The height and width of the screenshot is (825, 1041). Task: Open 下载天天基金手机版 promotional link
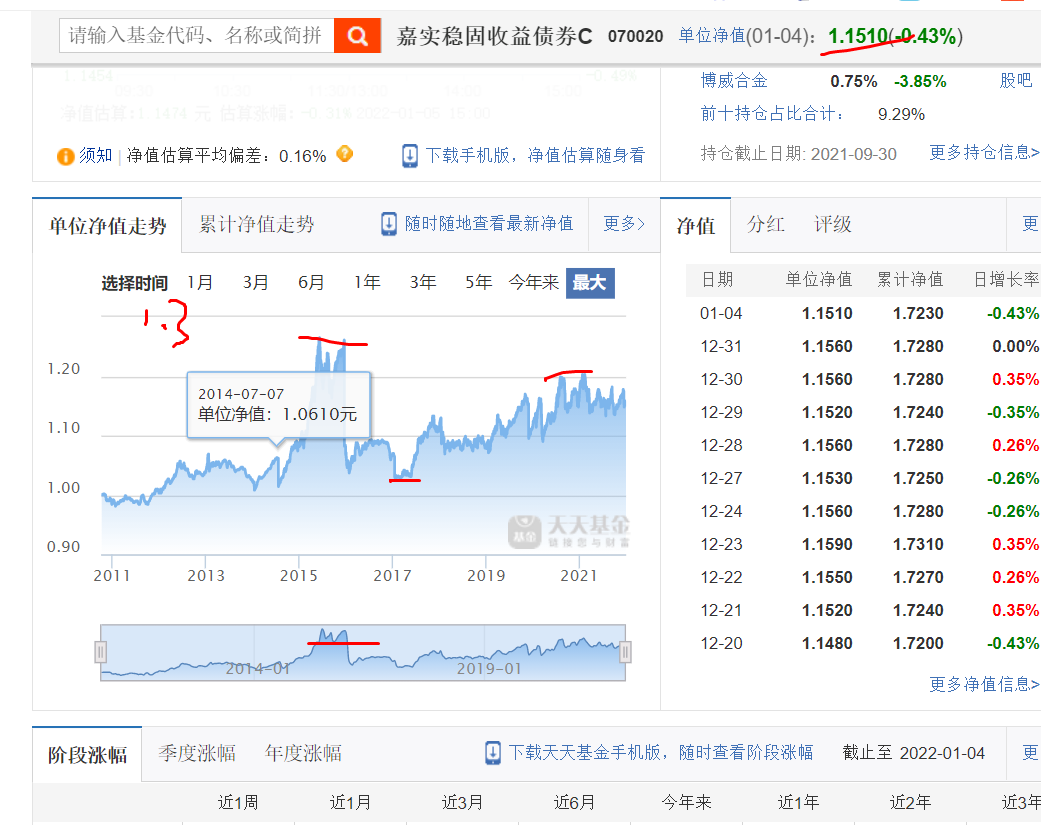pyautogui.click(x=661, y=753)
